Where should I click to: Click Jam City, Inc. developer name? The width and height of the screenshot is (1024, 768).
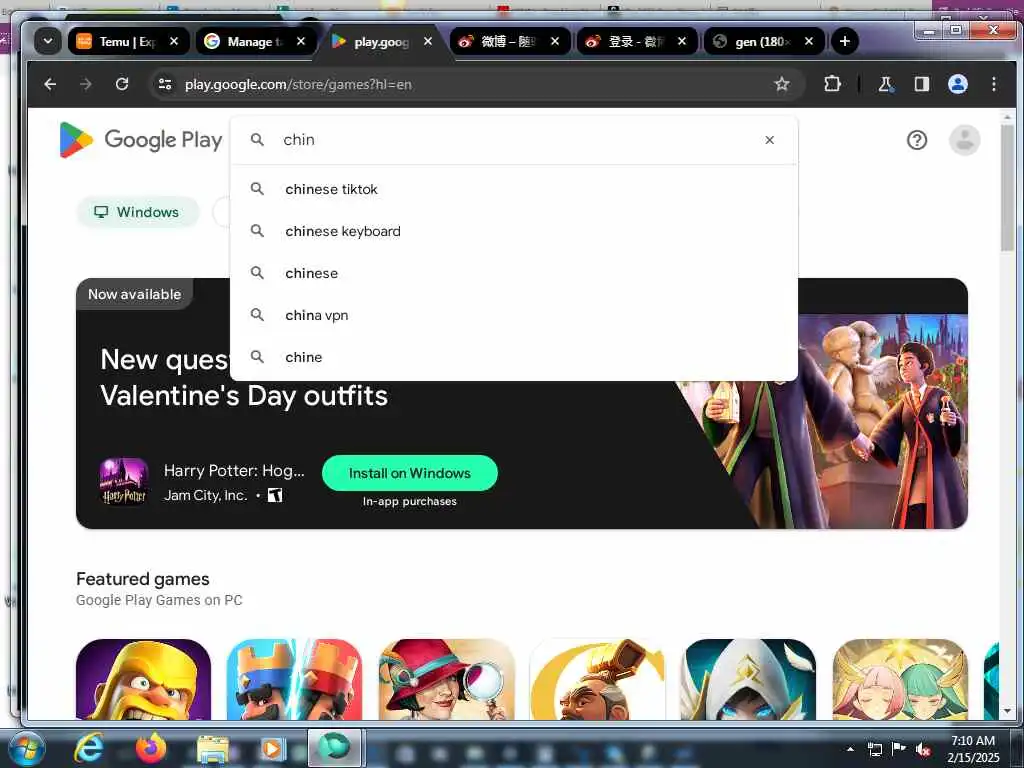(x=205, y=496)
